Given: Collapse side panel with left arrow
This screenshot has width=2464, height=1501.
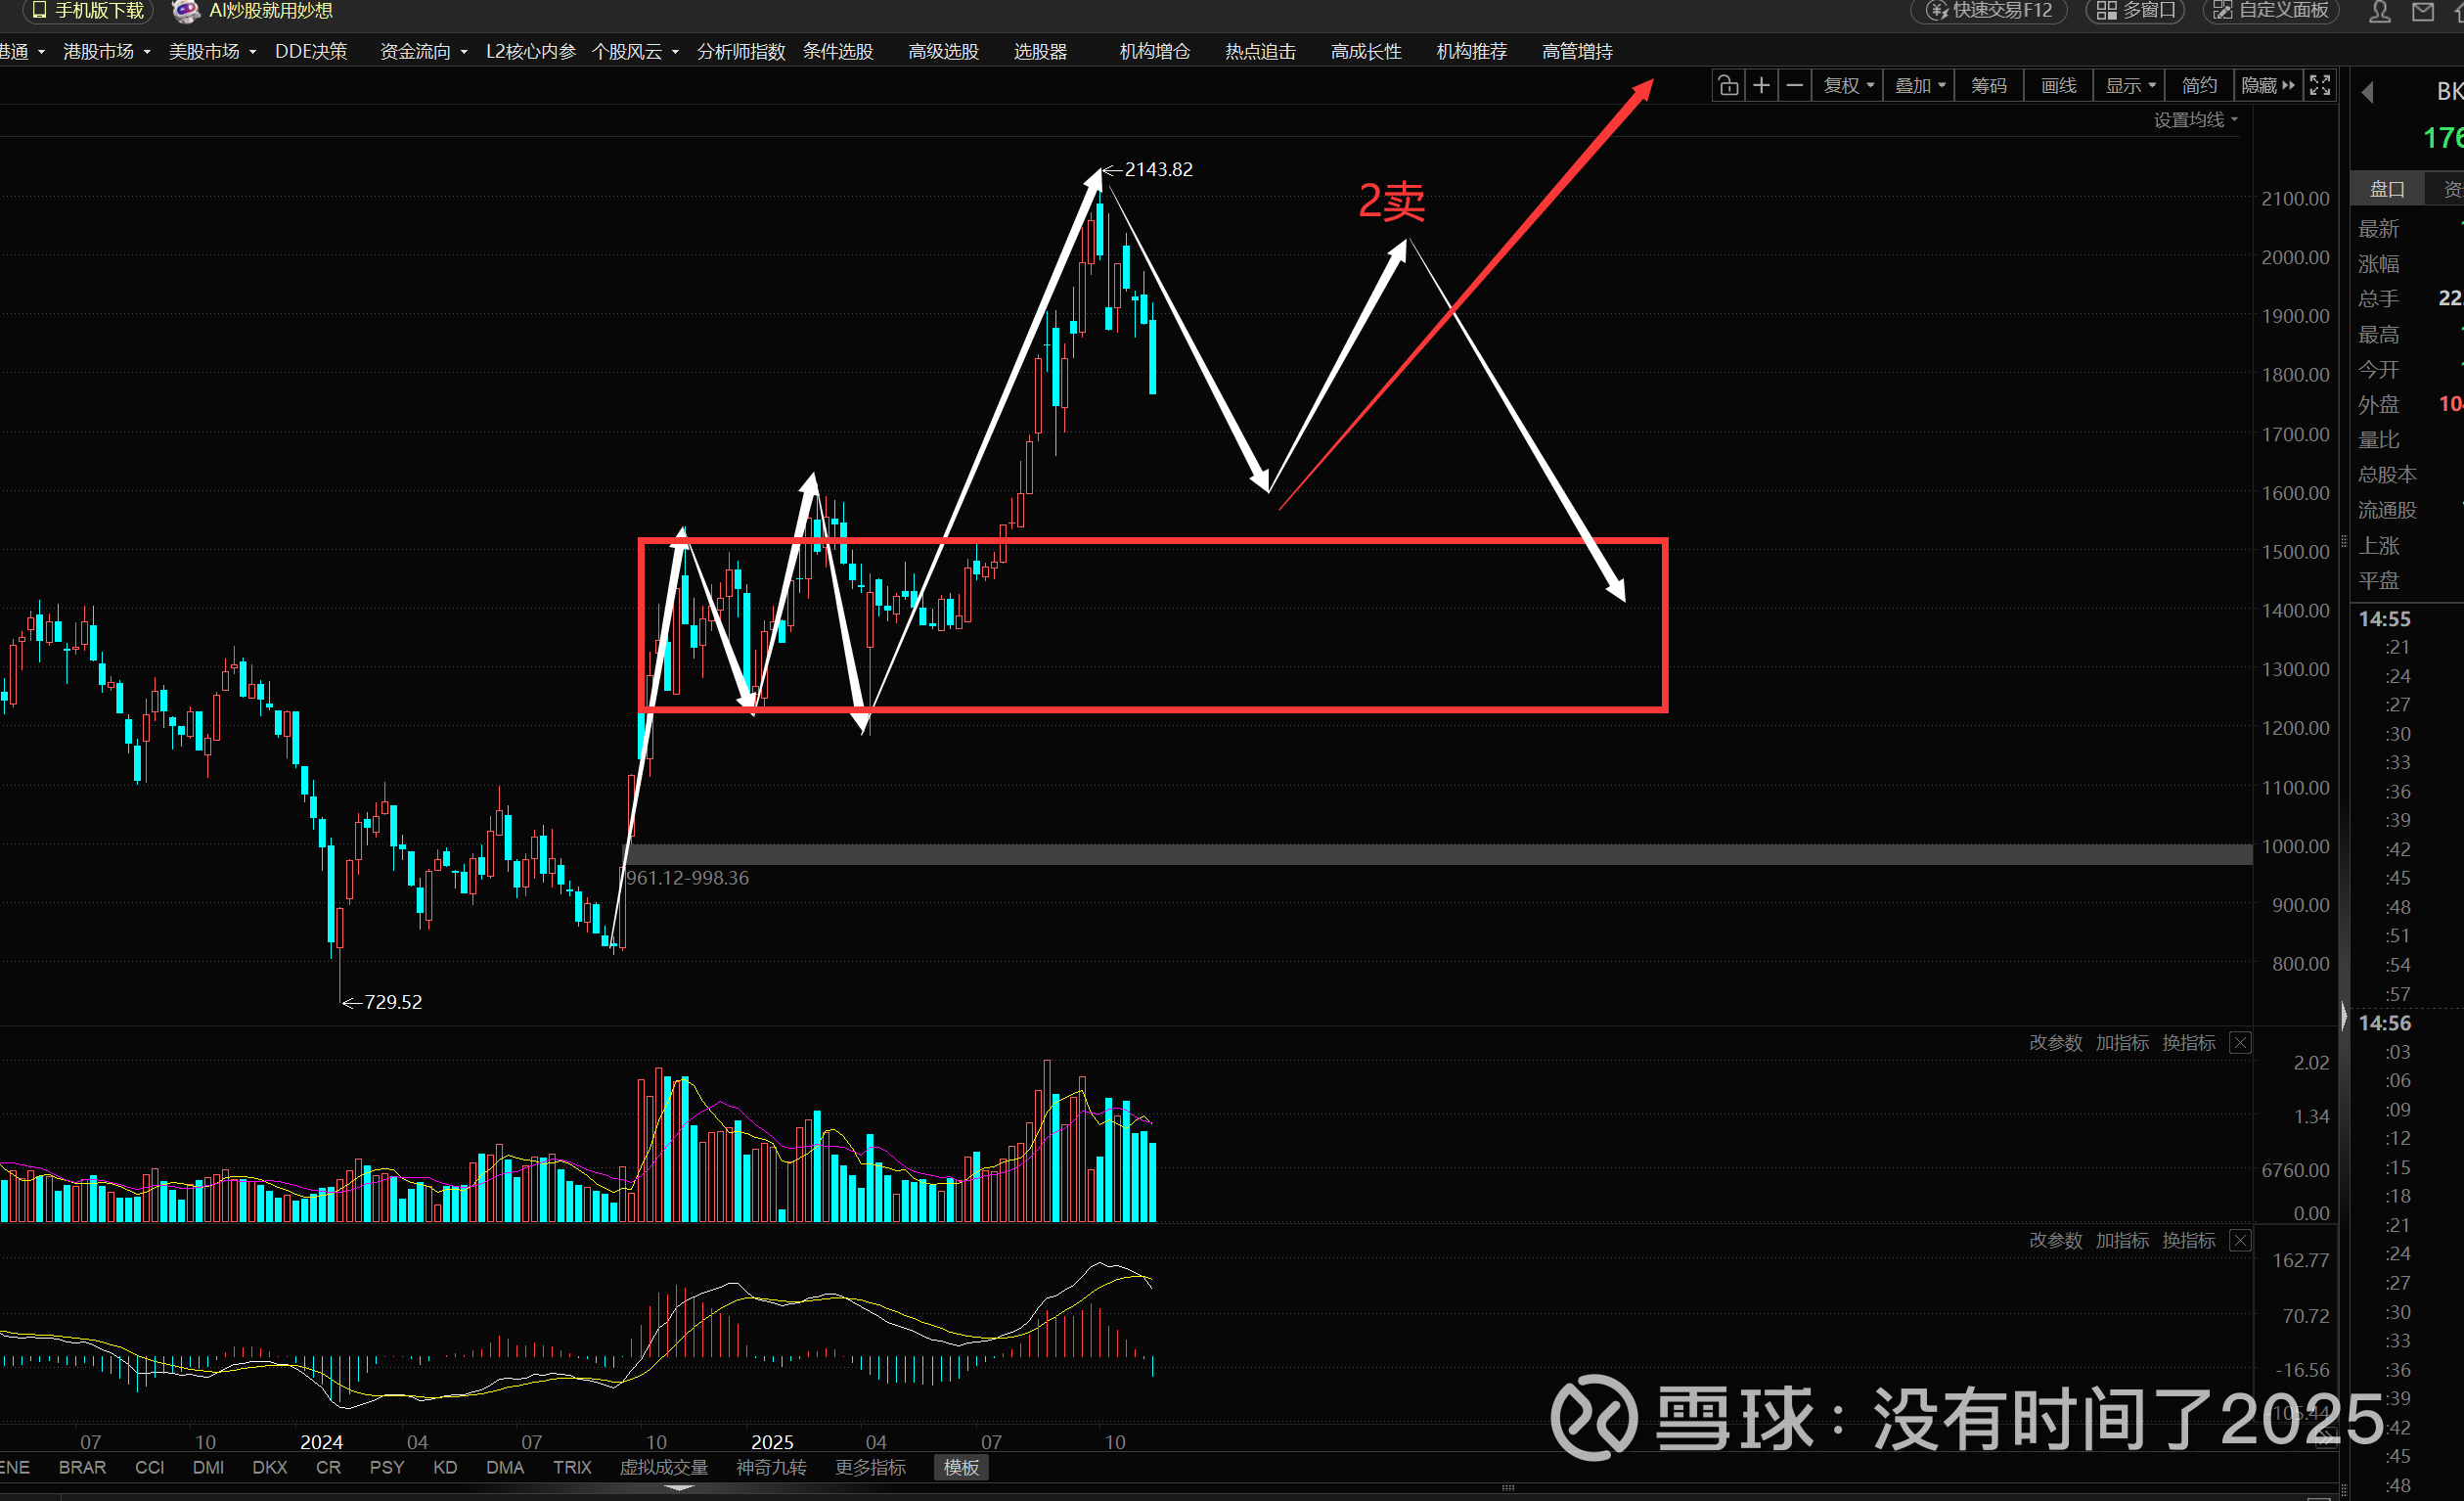Looking at the screenshot, I should tap(2367, 93).
